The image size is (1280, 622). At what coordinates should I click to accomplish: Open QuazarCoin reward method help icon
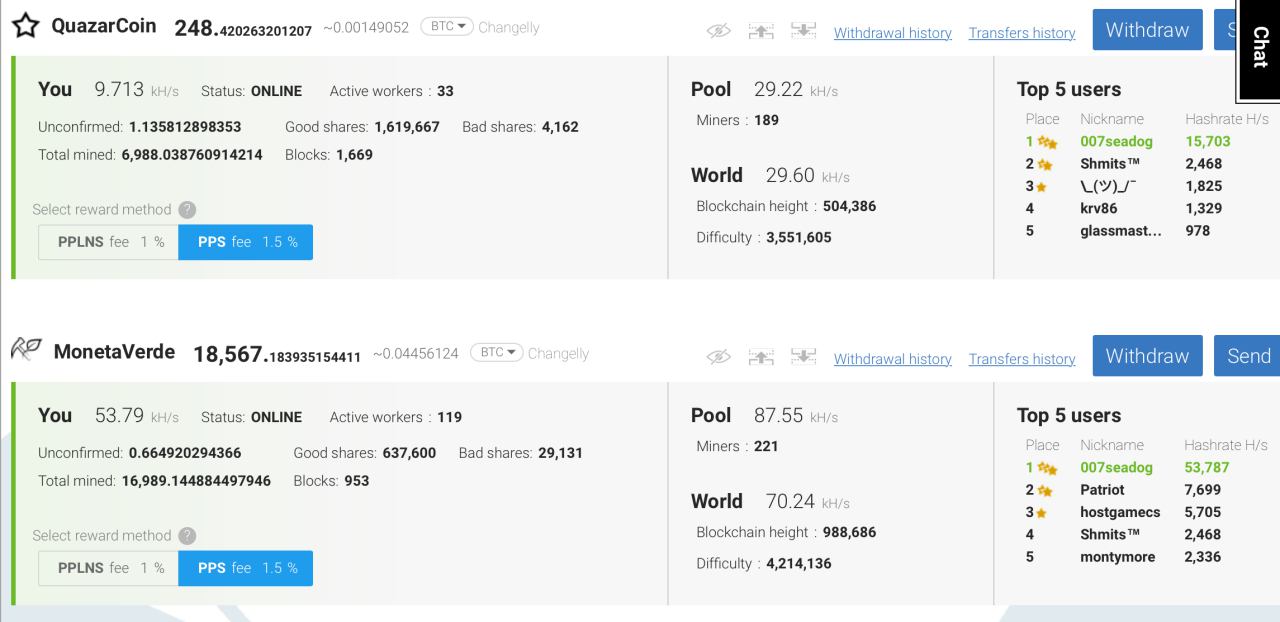[x=187, y=210]
